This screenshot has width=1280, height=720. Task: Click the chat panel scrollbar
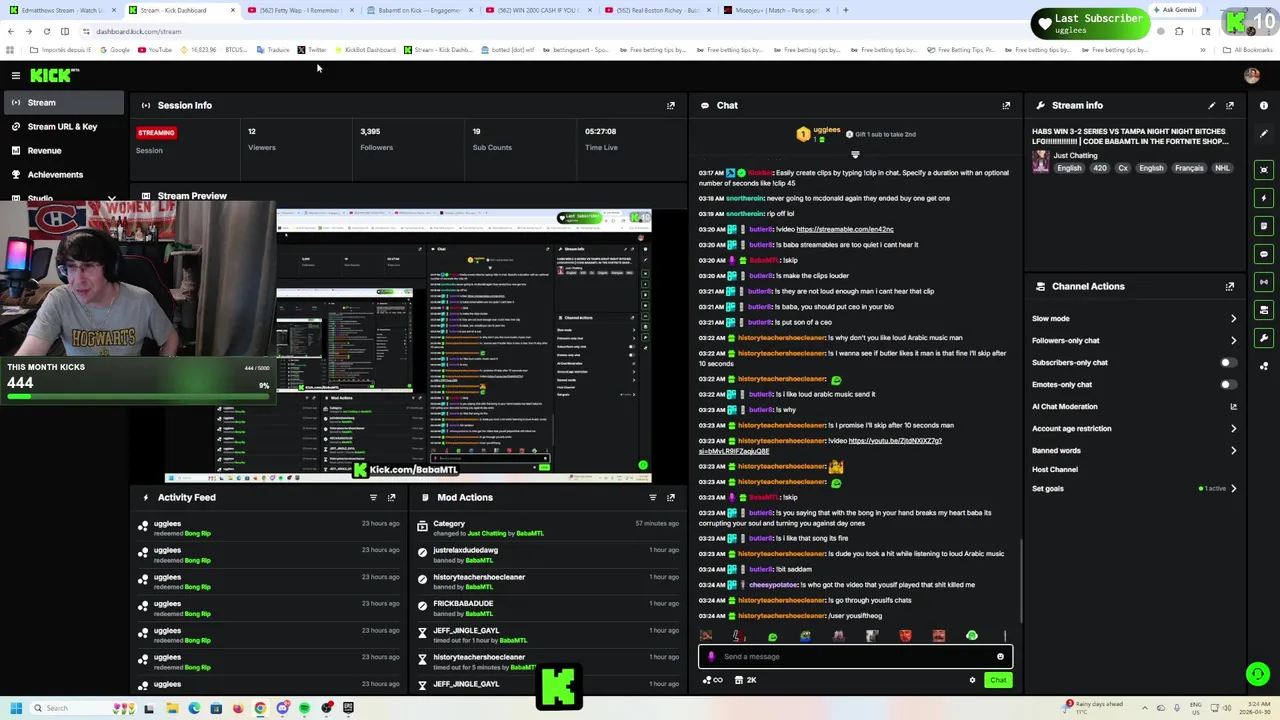click(x=1021, y=580)
